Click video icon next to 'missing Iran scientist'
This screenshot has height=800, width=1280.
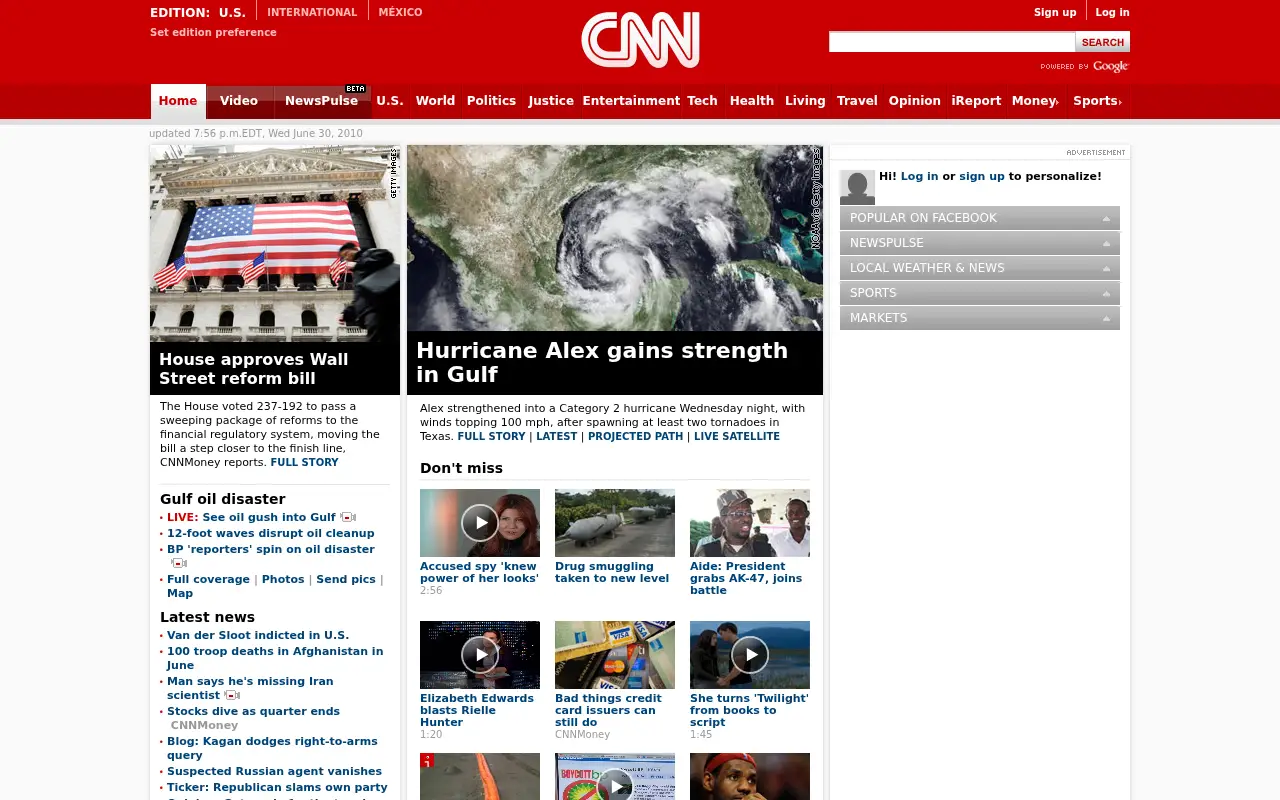[x=232, y=695]
